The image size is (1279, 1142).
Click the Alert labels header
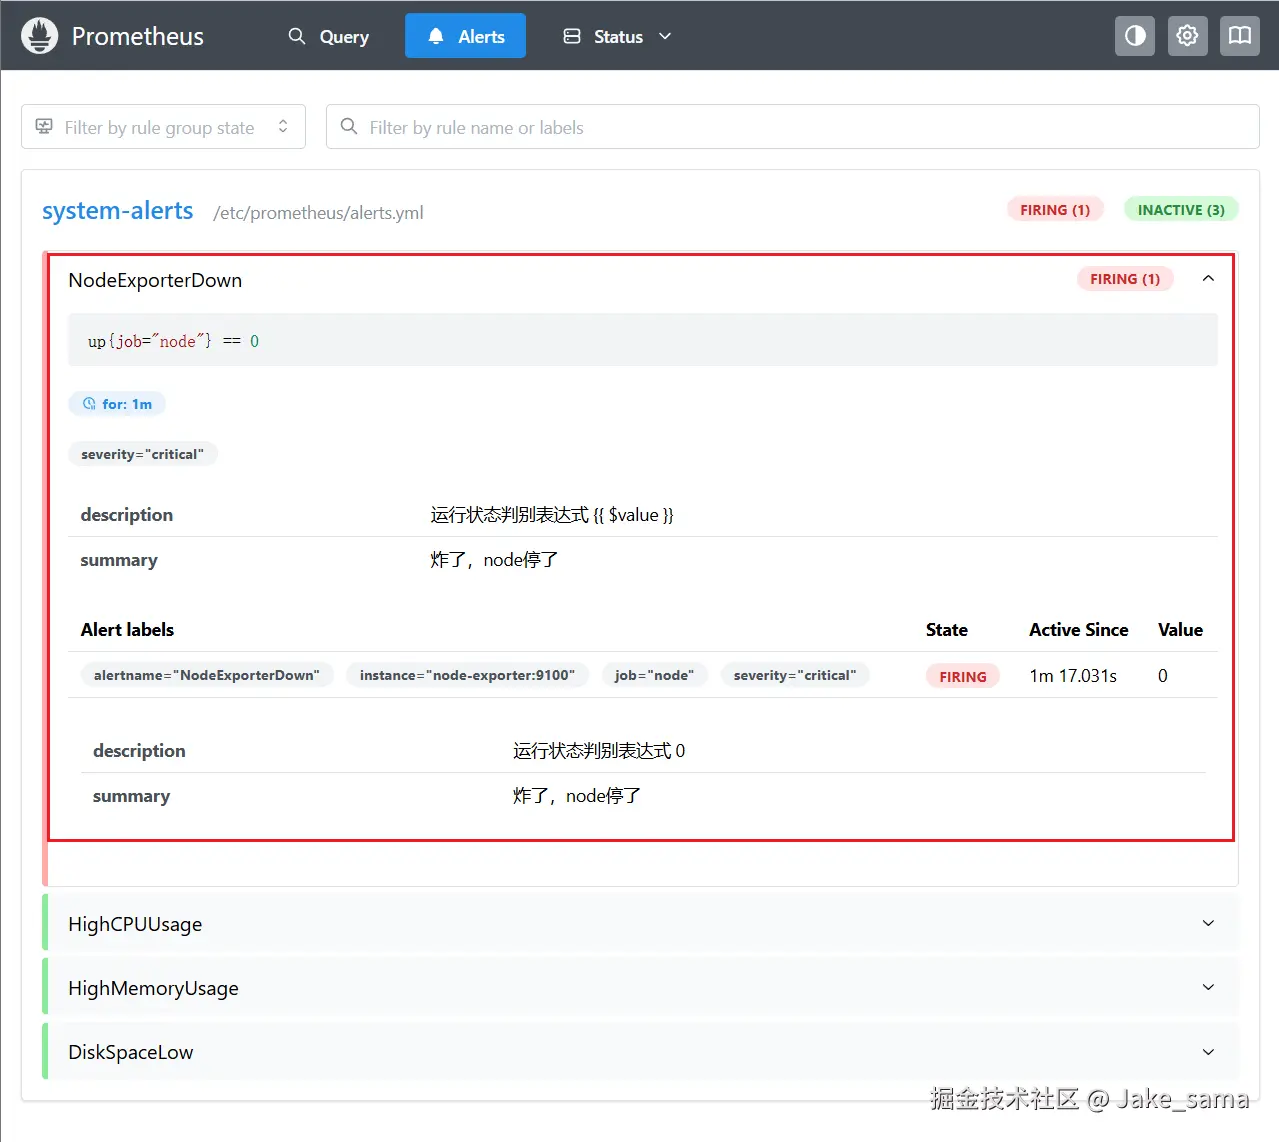click(x=127, y=629)
